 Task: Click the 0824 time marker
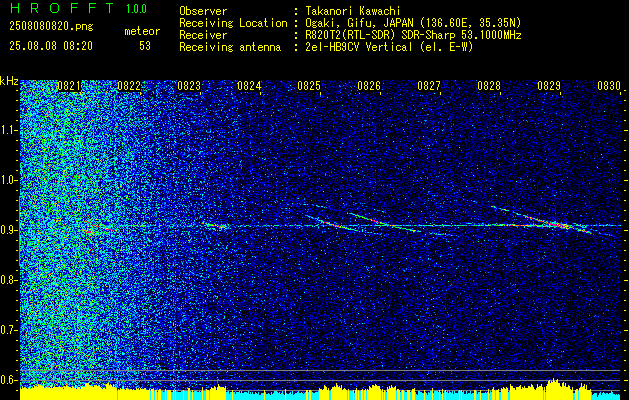point(249,86)
